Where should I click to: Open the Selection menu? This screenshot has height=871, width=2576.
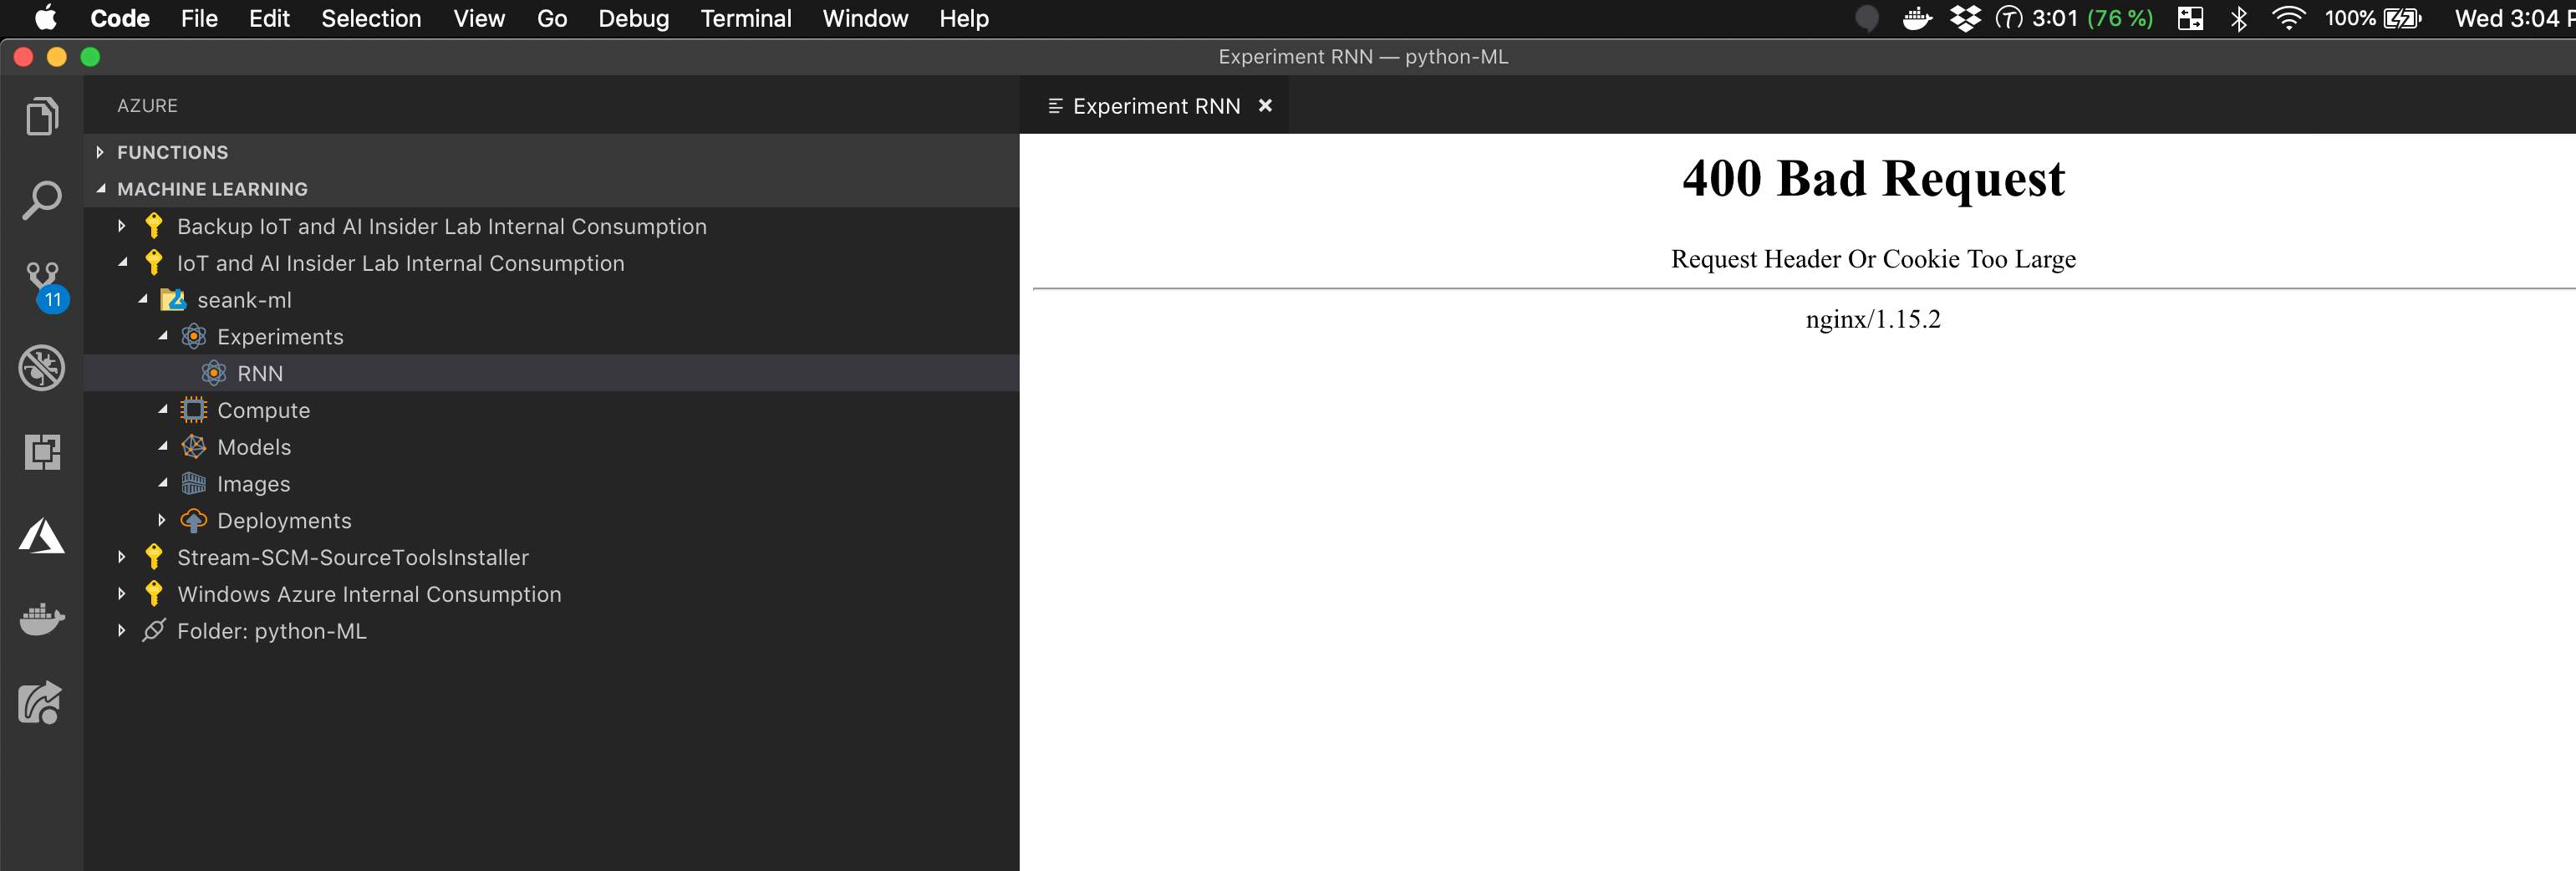pos(371,18)
